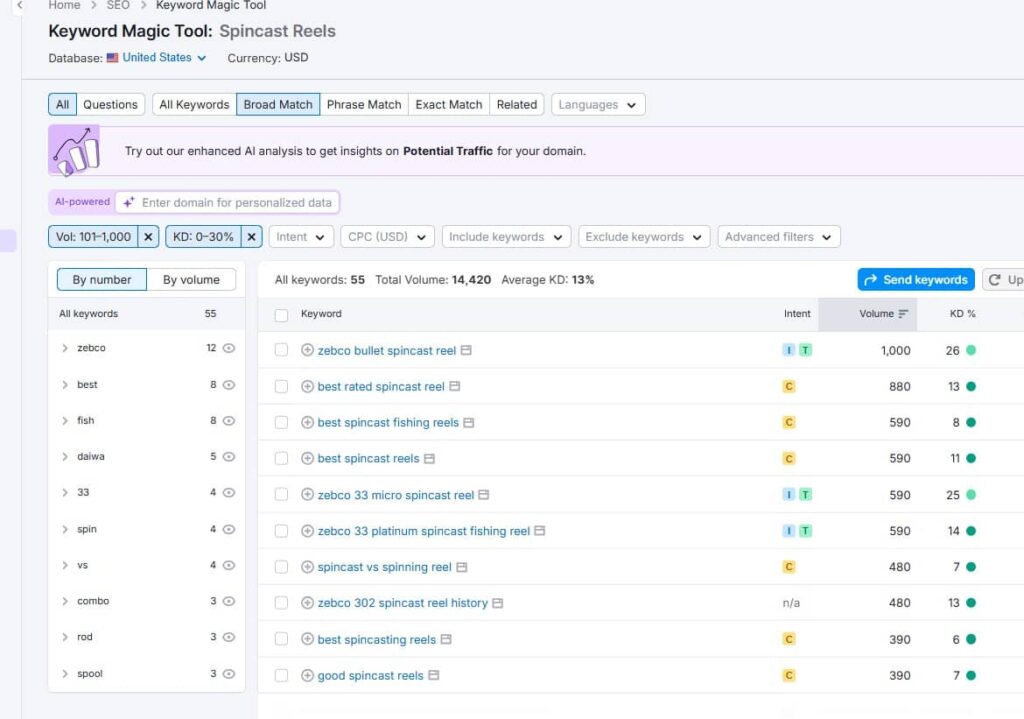The width and height of the screenshot is (1024, 719).
Task: Click the eye icon next to the "daiwa" group
Action: point(227,457)
